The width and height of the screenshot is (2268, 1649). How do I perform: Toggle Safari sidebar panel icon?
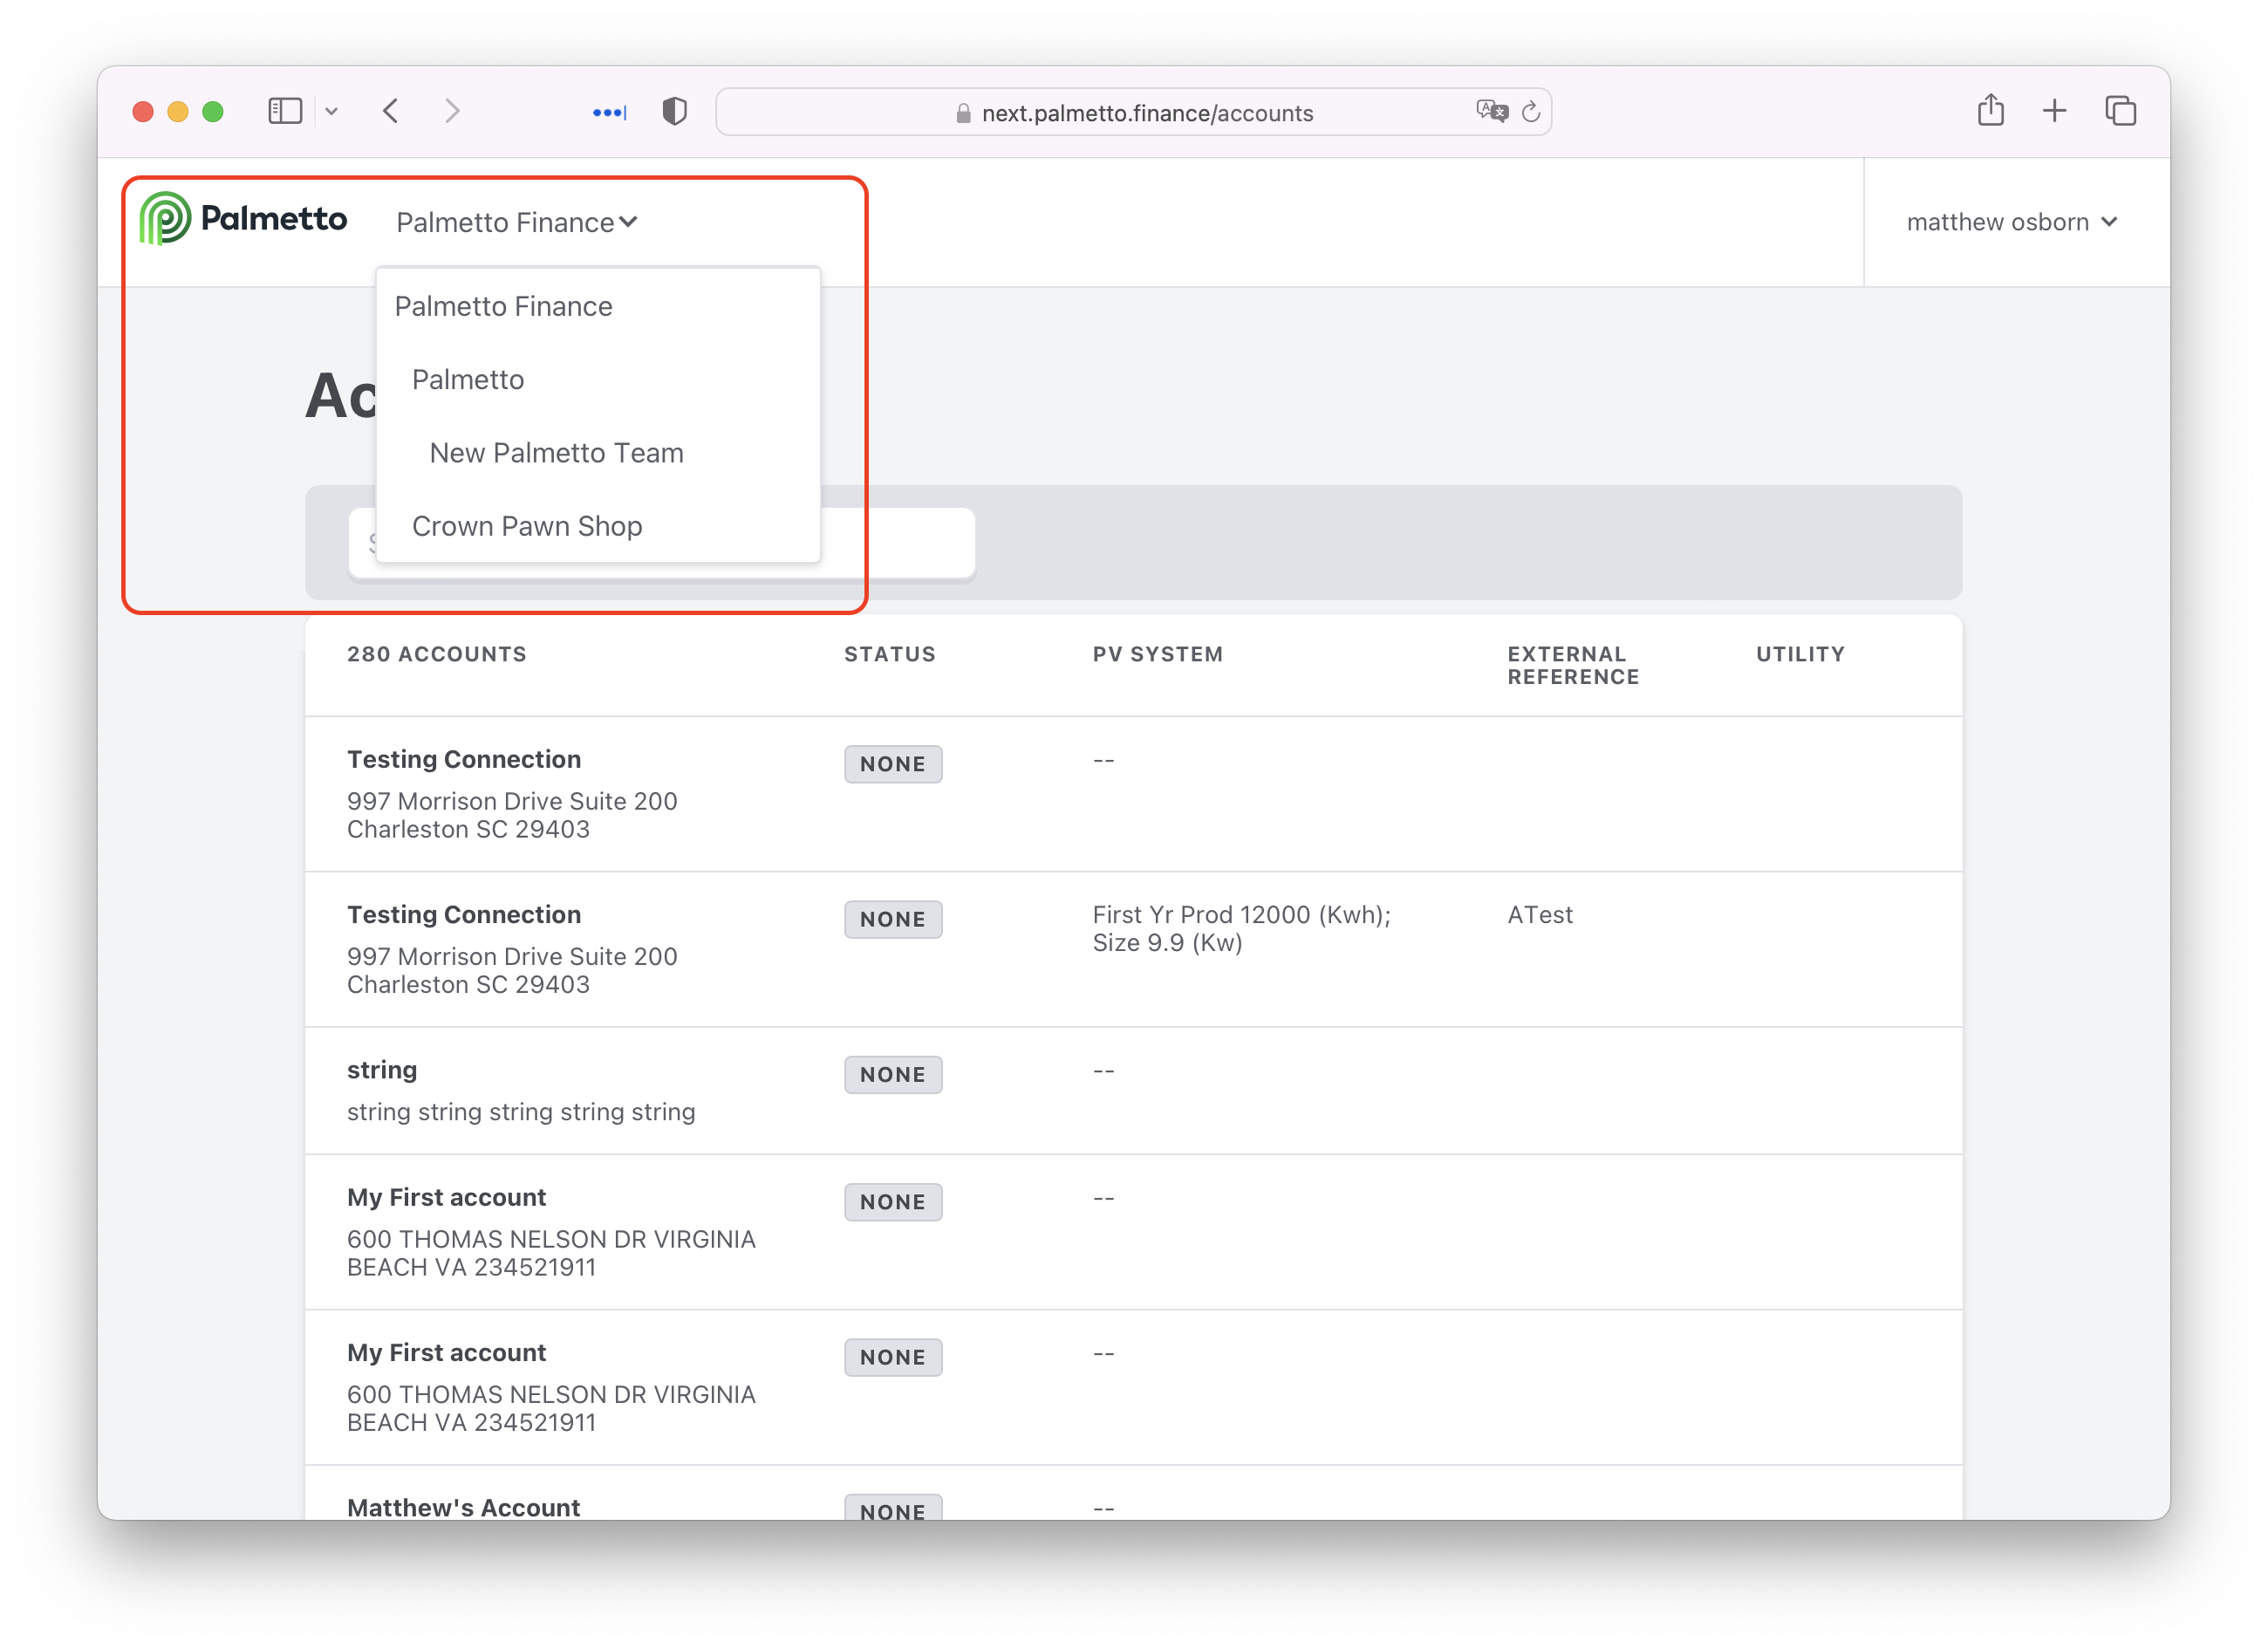point(285,111)
